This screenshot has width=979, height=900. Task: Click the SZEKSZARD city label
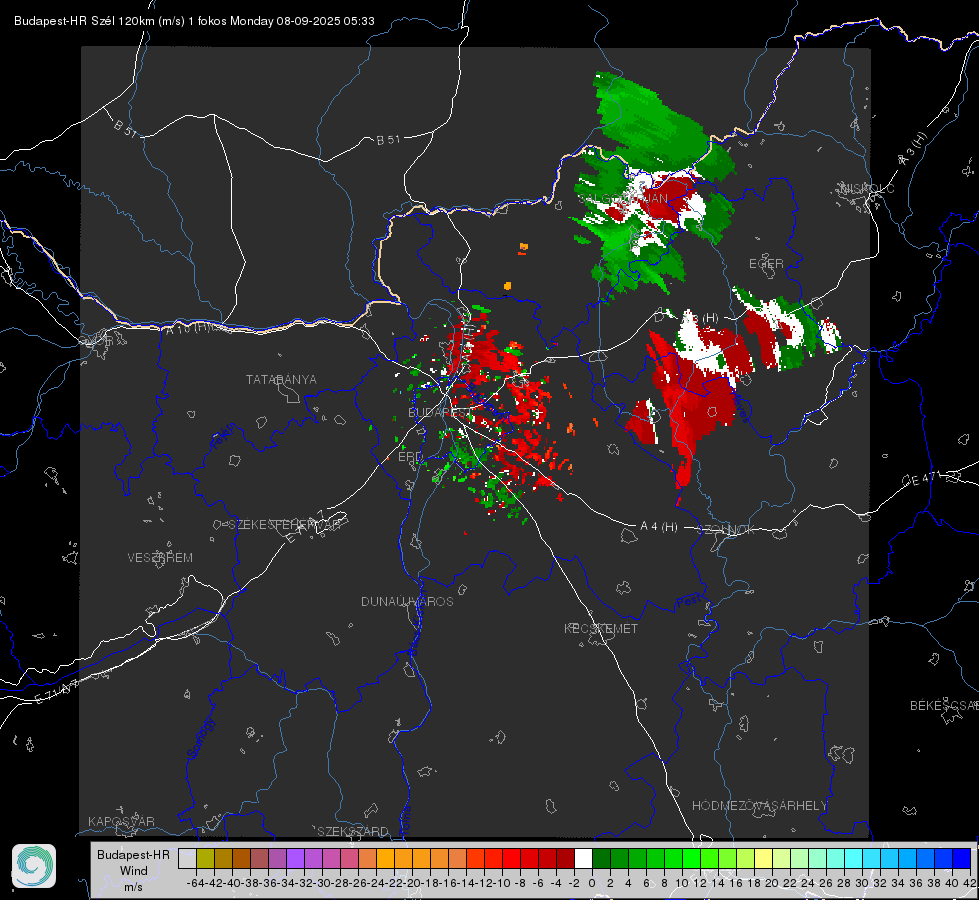353,831
